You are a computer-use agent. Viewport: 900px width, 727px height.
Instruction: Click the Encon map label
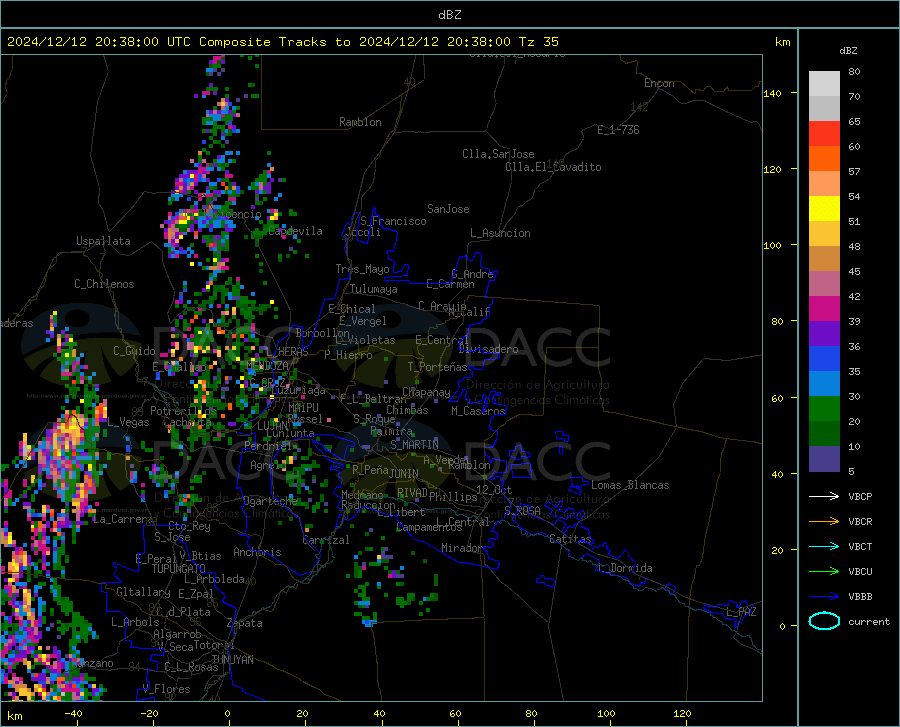pyautogui.click(x=659, y=83)
